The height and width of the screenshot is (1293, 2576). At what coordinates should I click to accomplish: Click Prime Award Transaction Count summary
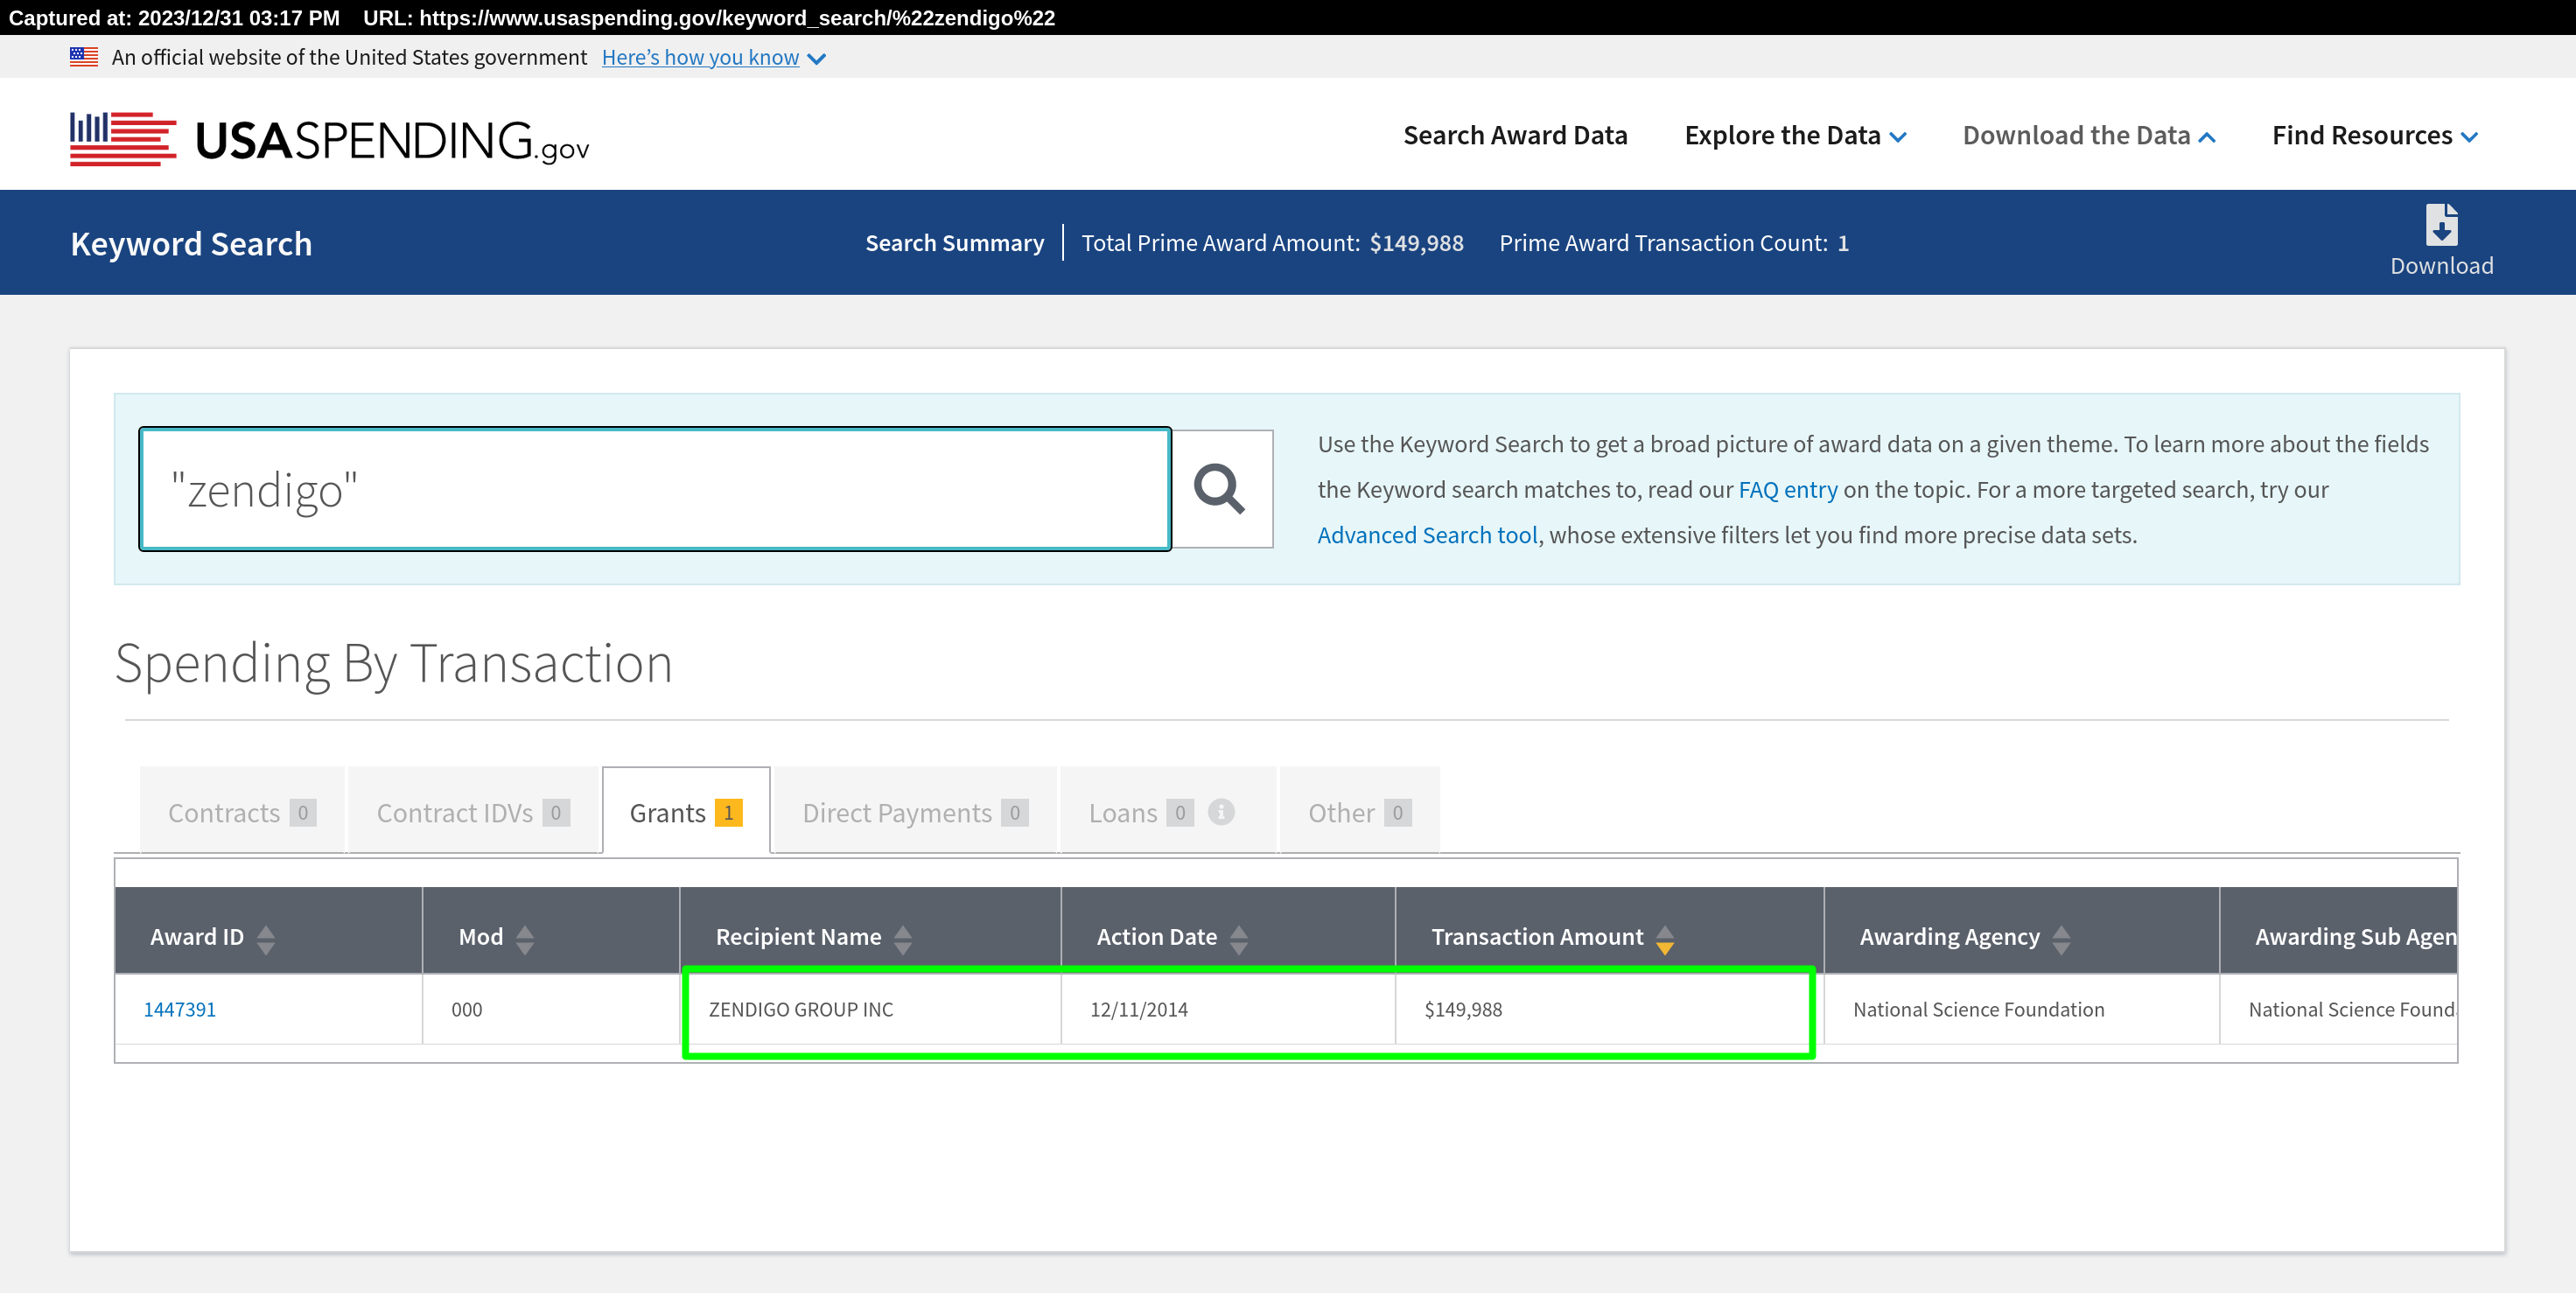[x=1674, y=243]
